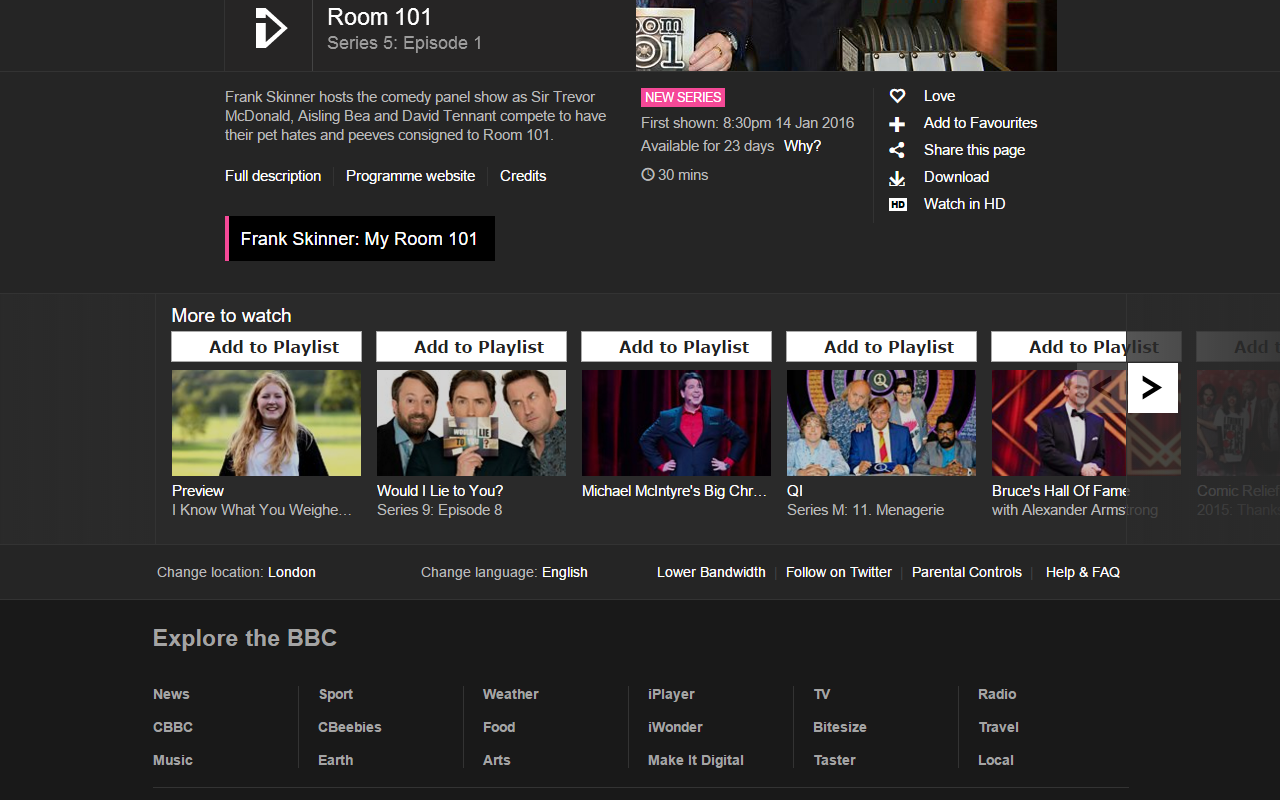Click the Room 101 programme title

[379, 17]
